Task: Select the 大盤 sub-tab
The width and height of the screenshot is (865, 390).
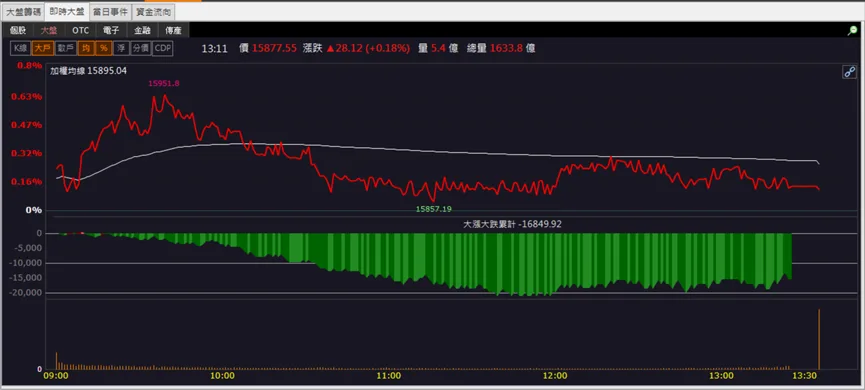Action: (49, 30)
